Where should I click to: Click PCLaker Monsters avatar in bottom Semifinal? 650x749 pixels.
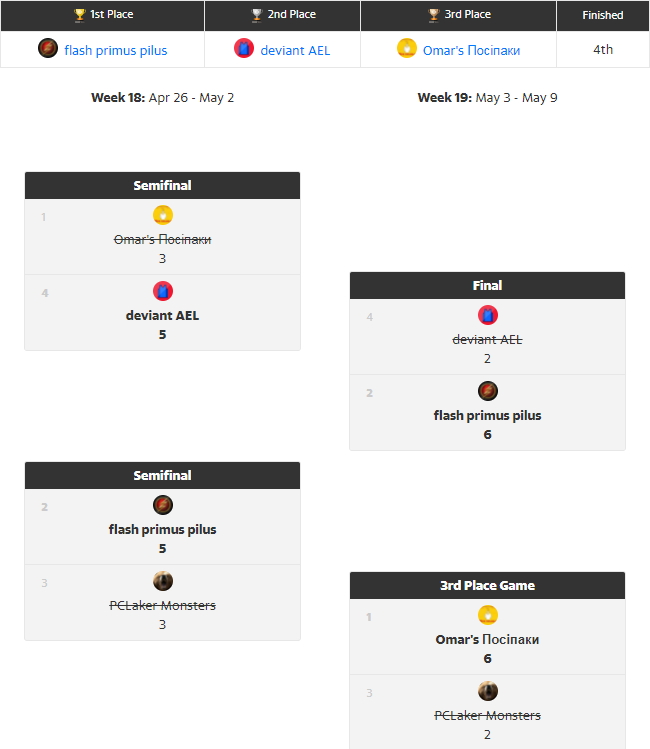point(163,581)
